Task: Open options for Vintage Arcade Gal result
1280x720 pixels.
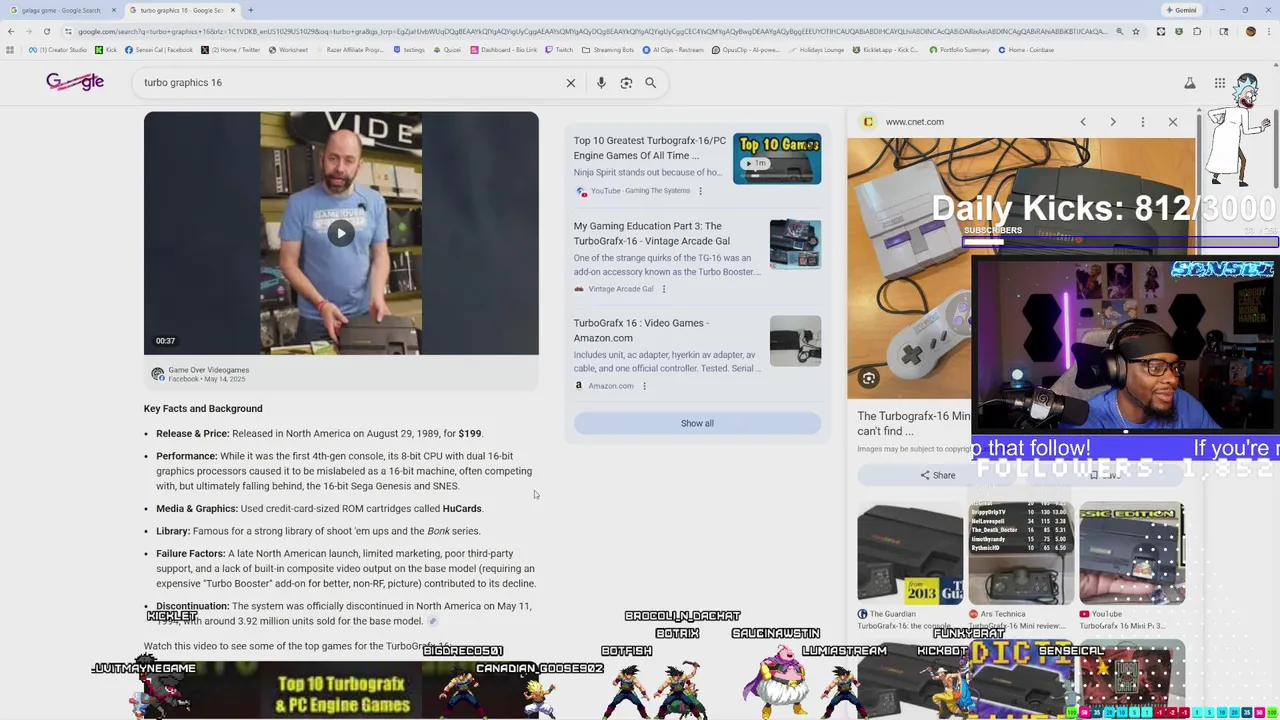Action: pos(664,289)
